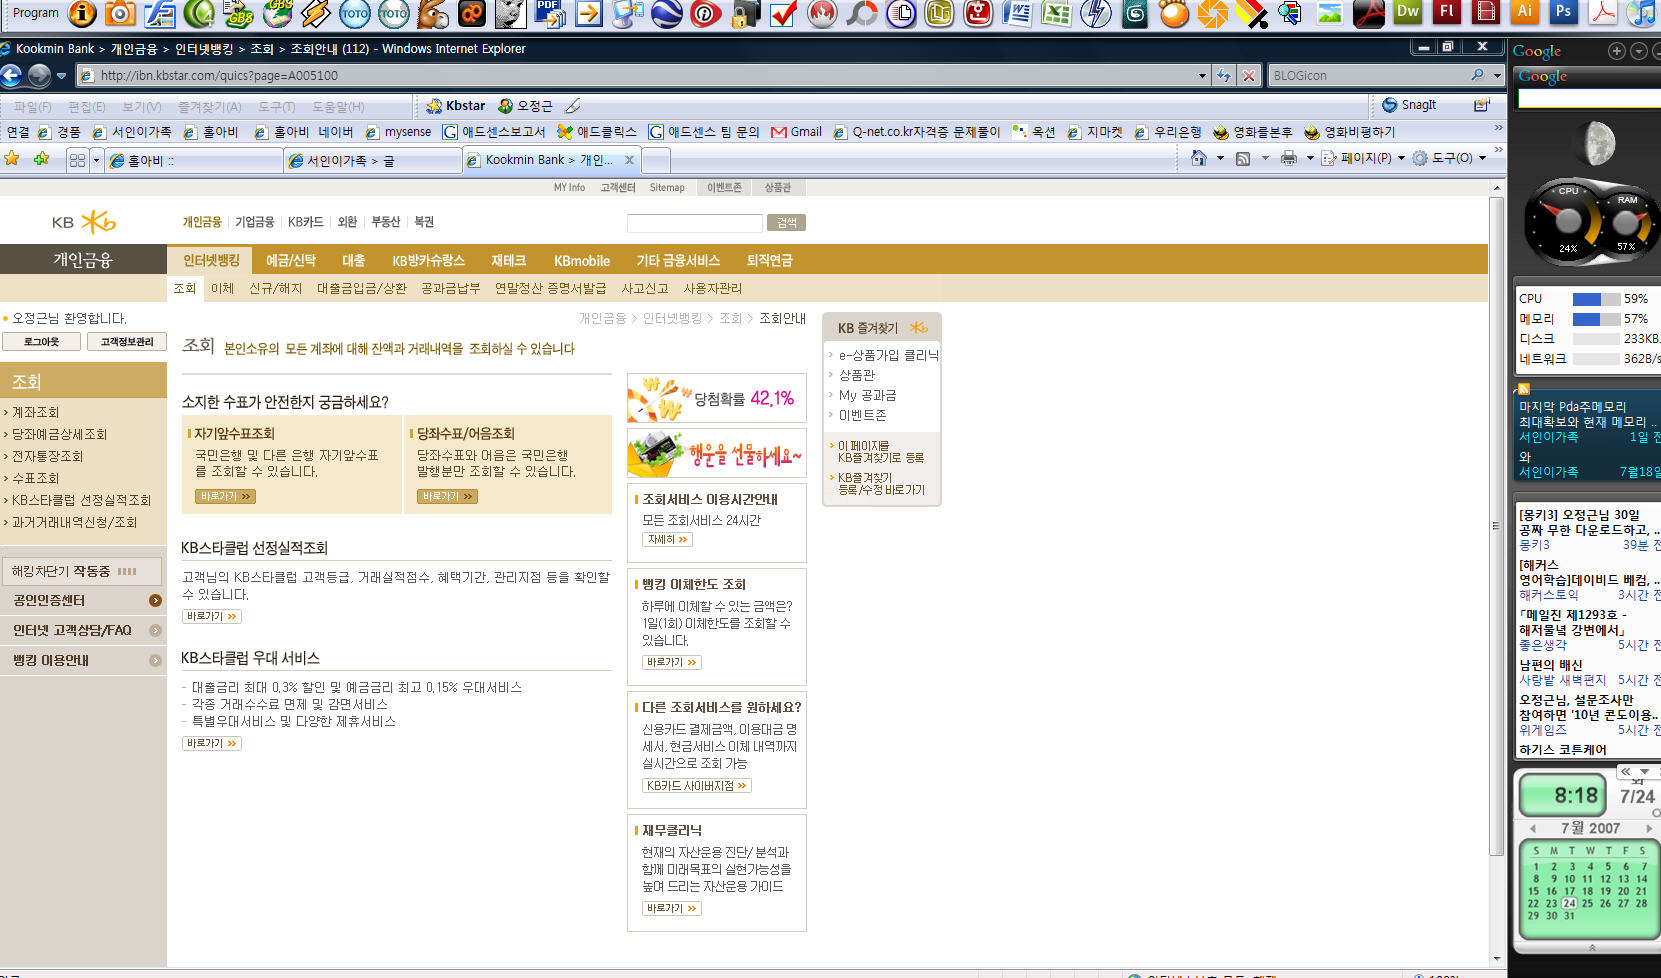Open the My 공과금 favorites link
Image resolution: width=1661 pixels, height=978 pixels.
tap(867, 395)
